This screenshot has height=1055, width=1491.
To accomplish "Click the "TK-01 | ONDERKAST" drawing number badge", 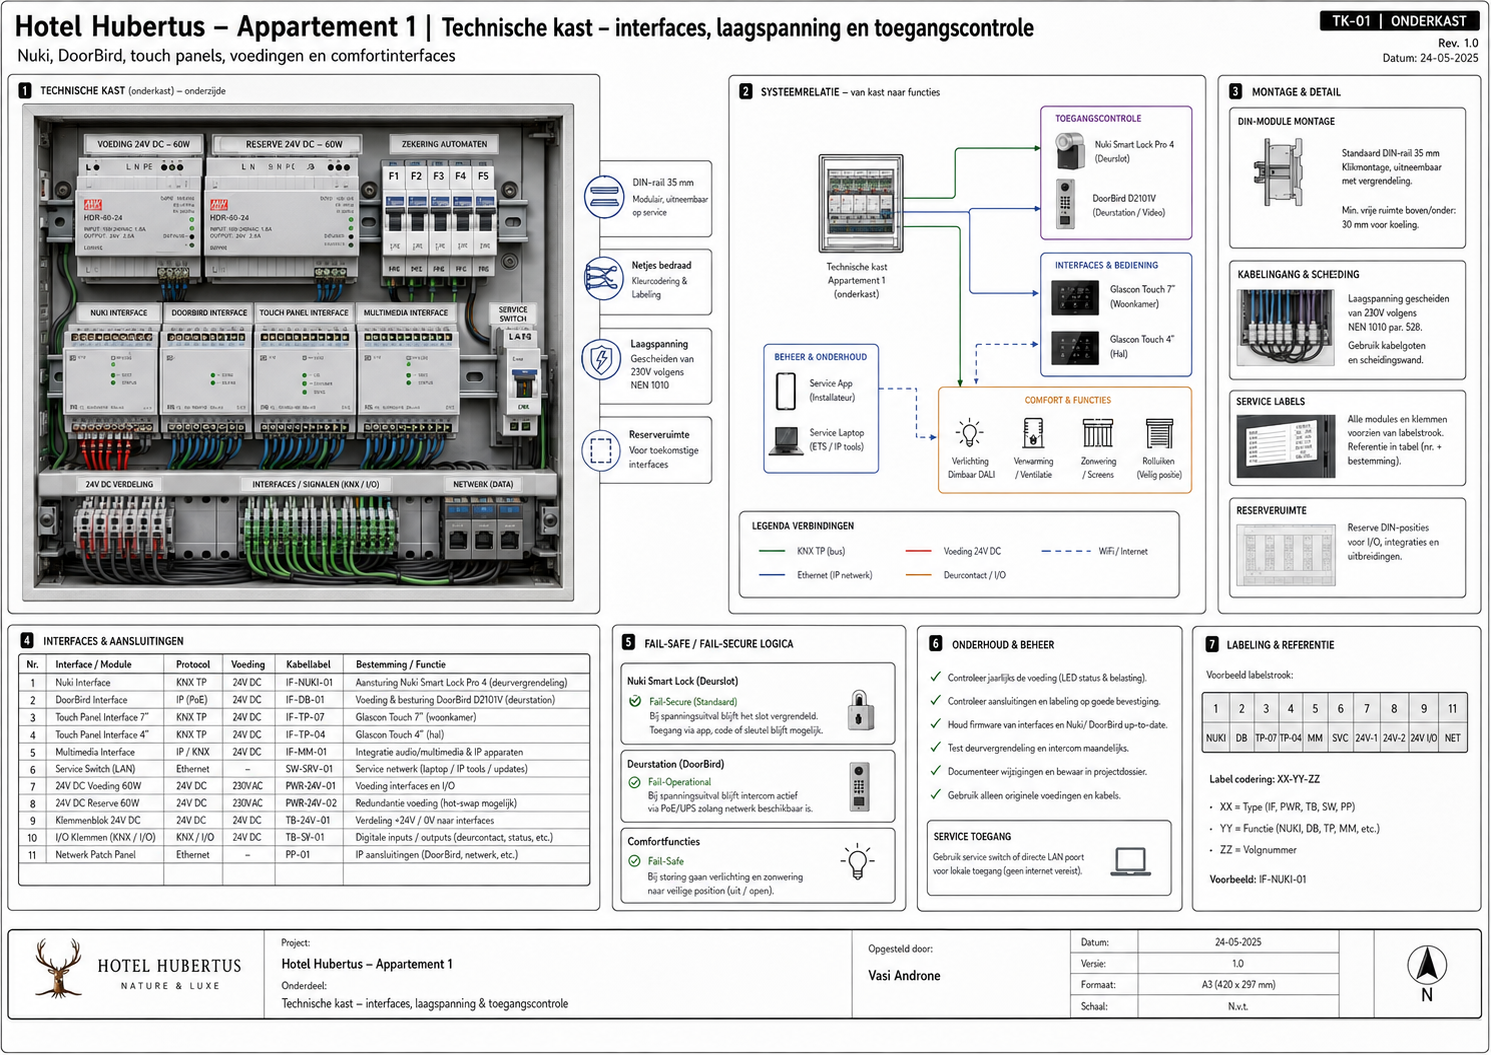I will click(x=1399, y=20).
